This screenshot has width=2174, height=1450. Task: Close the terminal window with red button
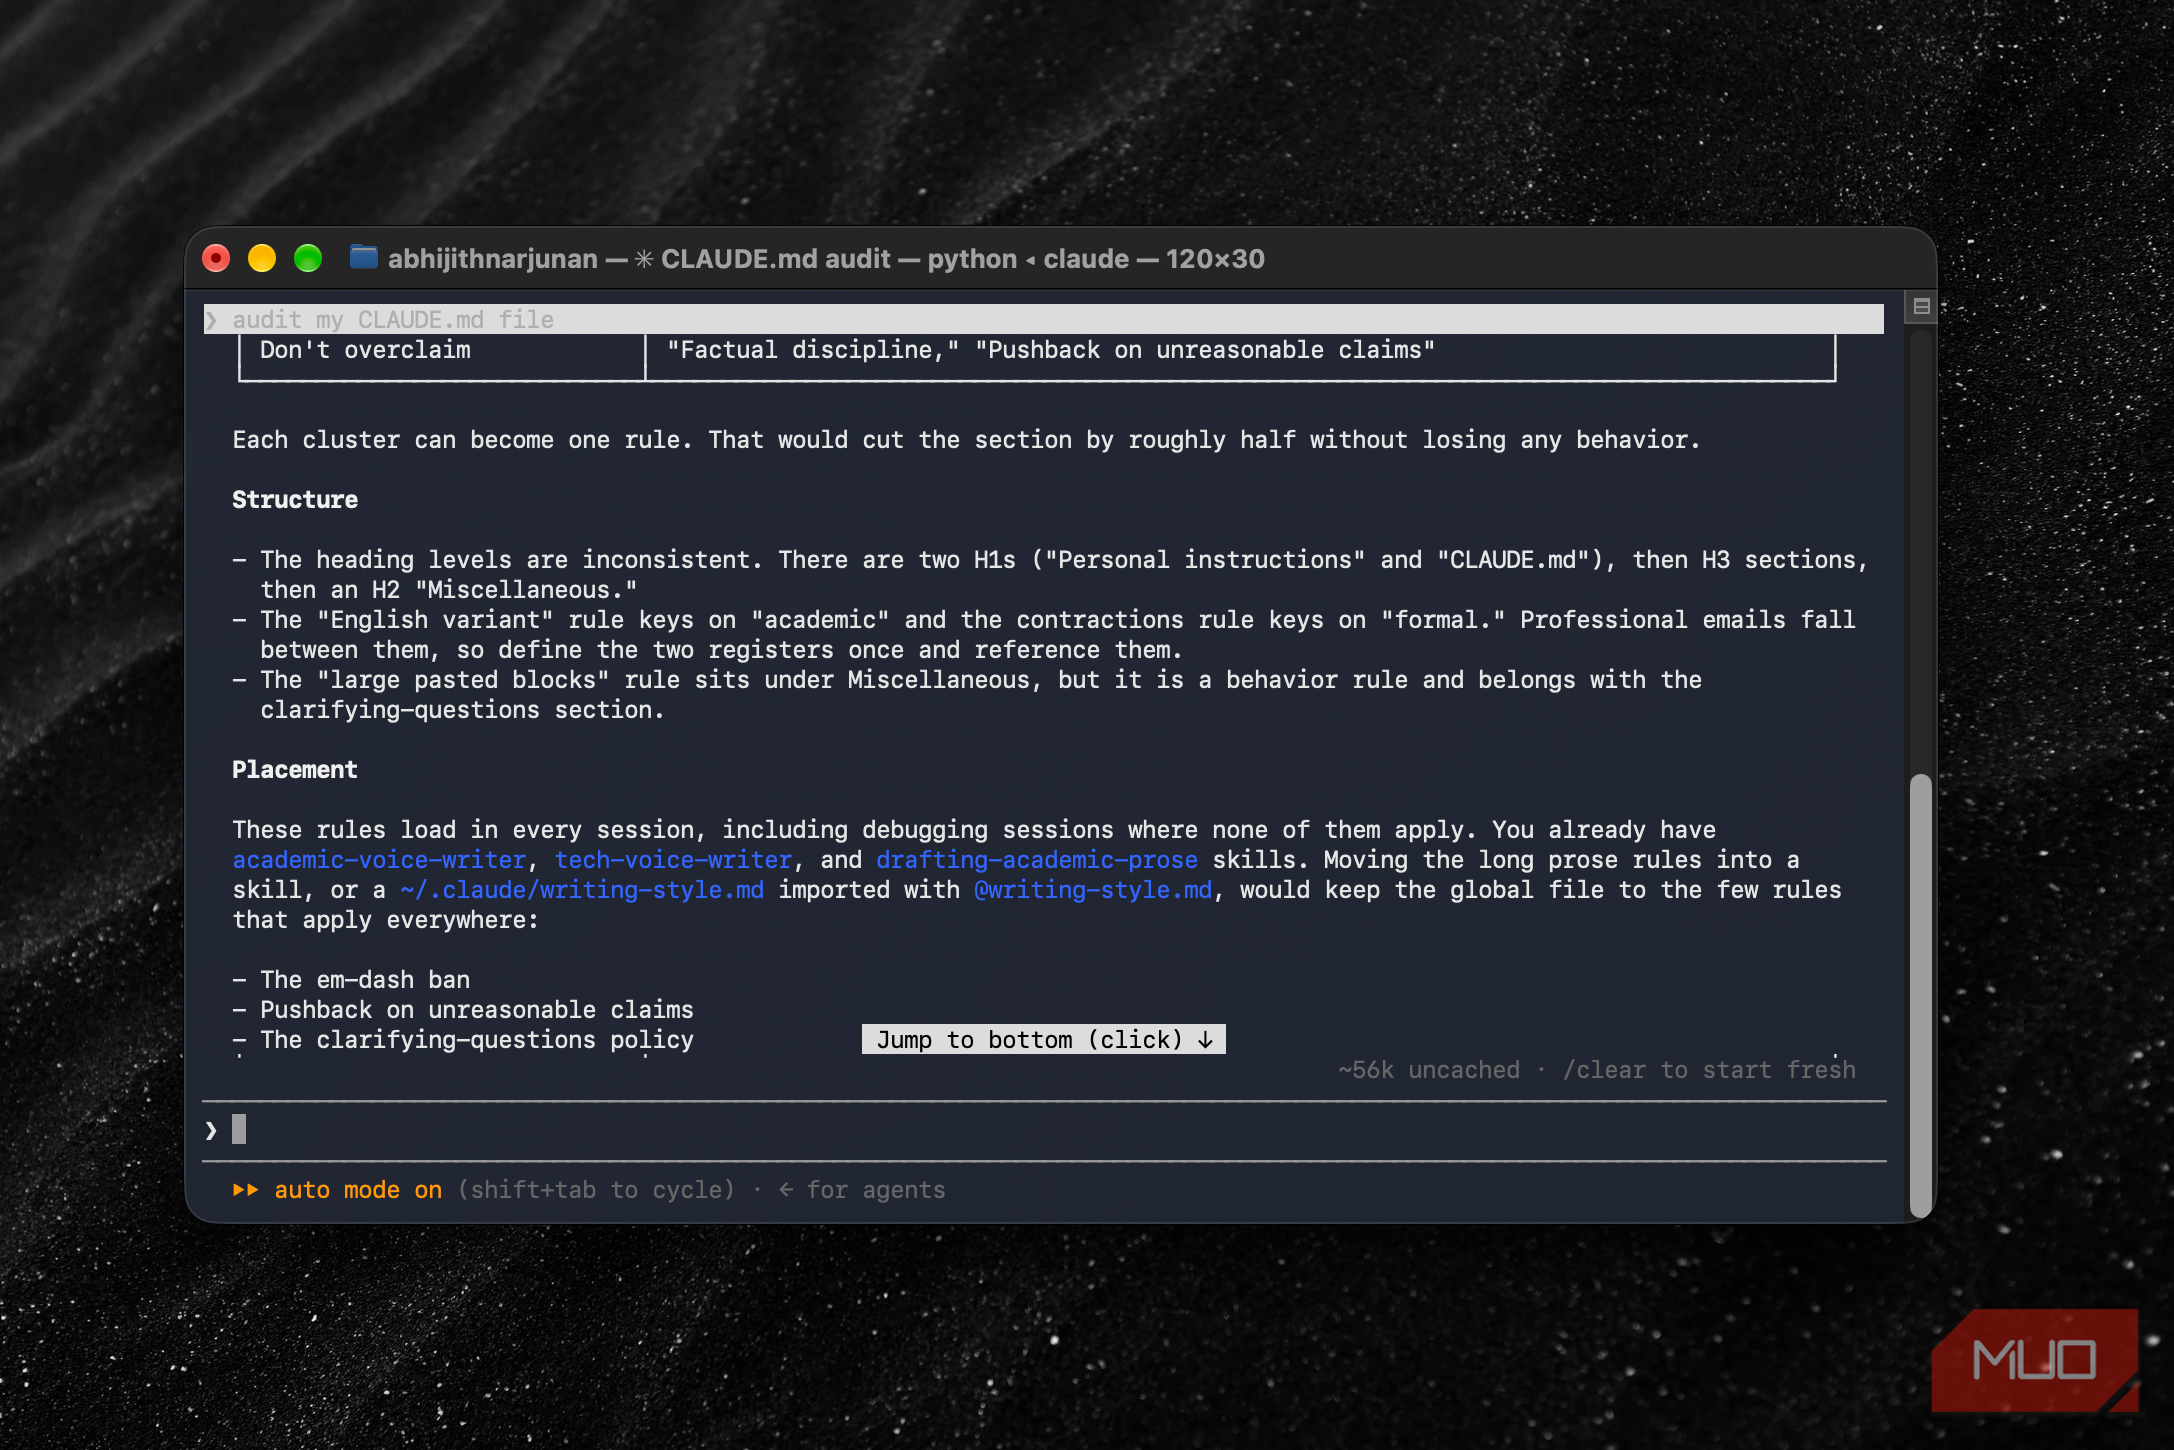click(216, 259)
